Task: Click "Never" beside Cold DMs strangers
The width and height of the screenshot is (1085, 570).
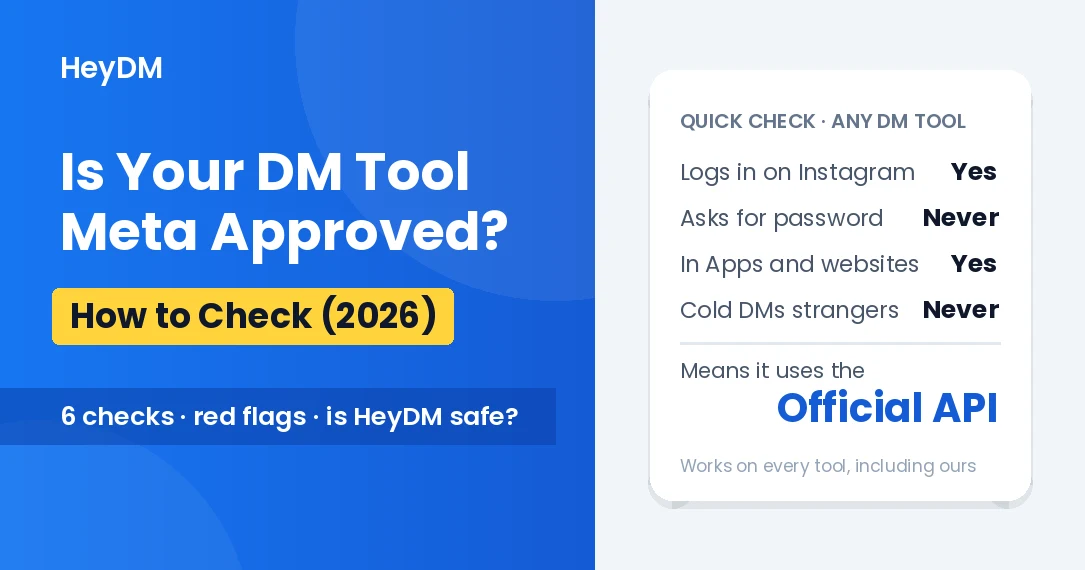Action: tap(960, 310)
